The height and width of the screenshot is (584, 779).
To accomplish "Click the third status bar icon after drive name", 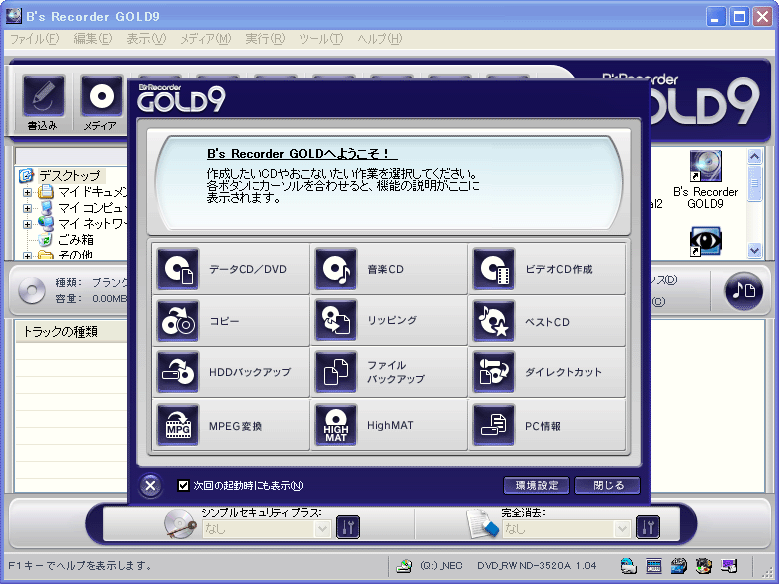I will 679,566.
